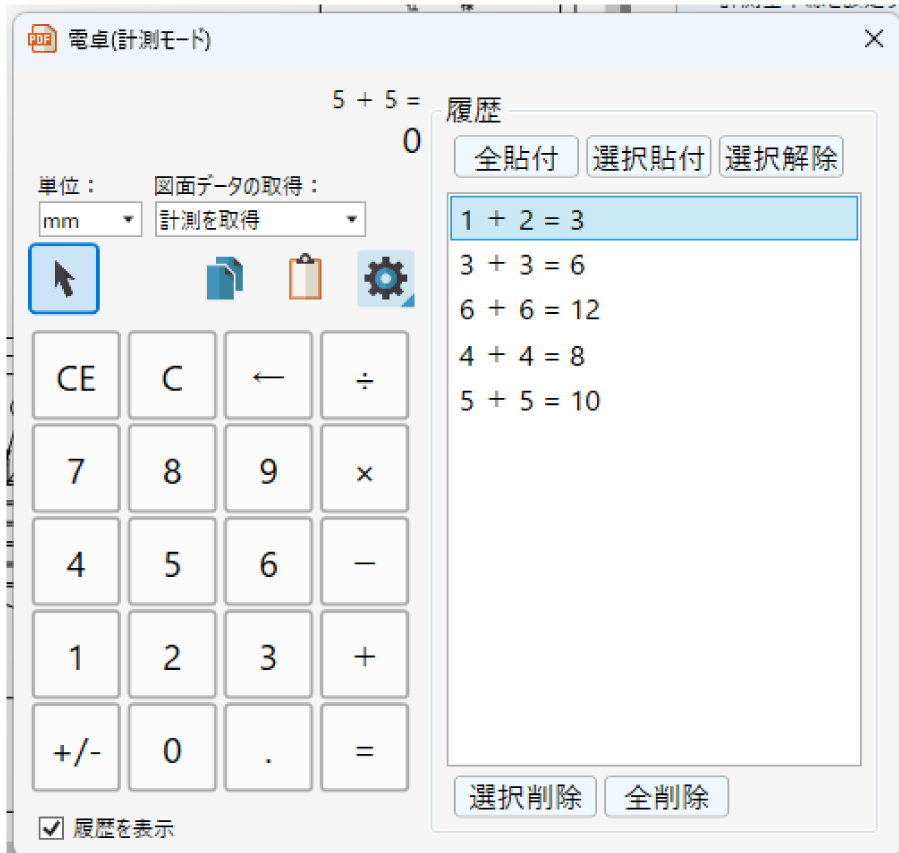This screenshot has width=899, height=853.
Task: Click the copy documents icon
Action: coord(224,279)
